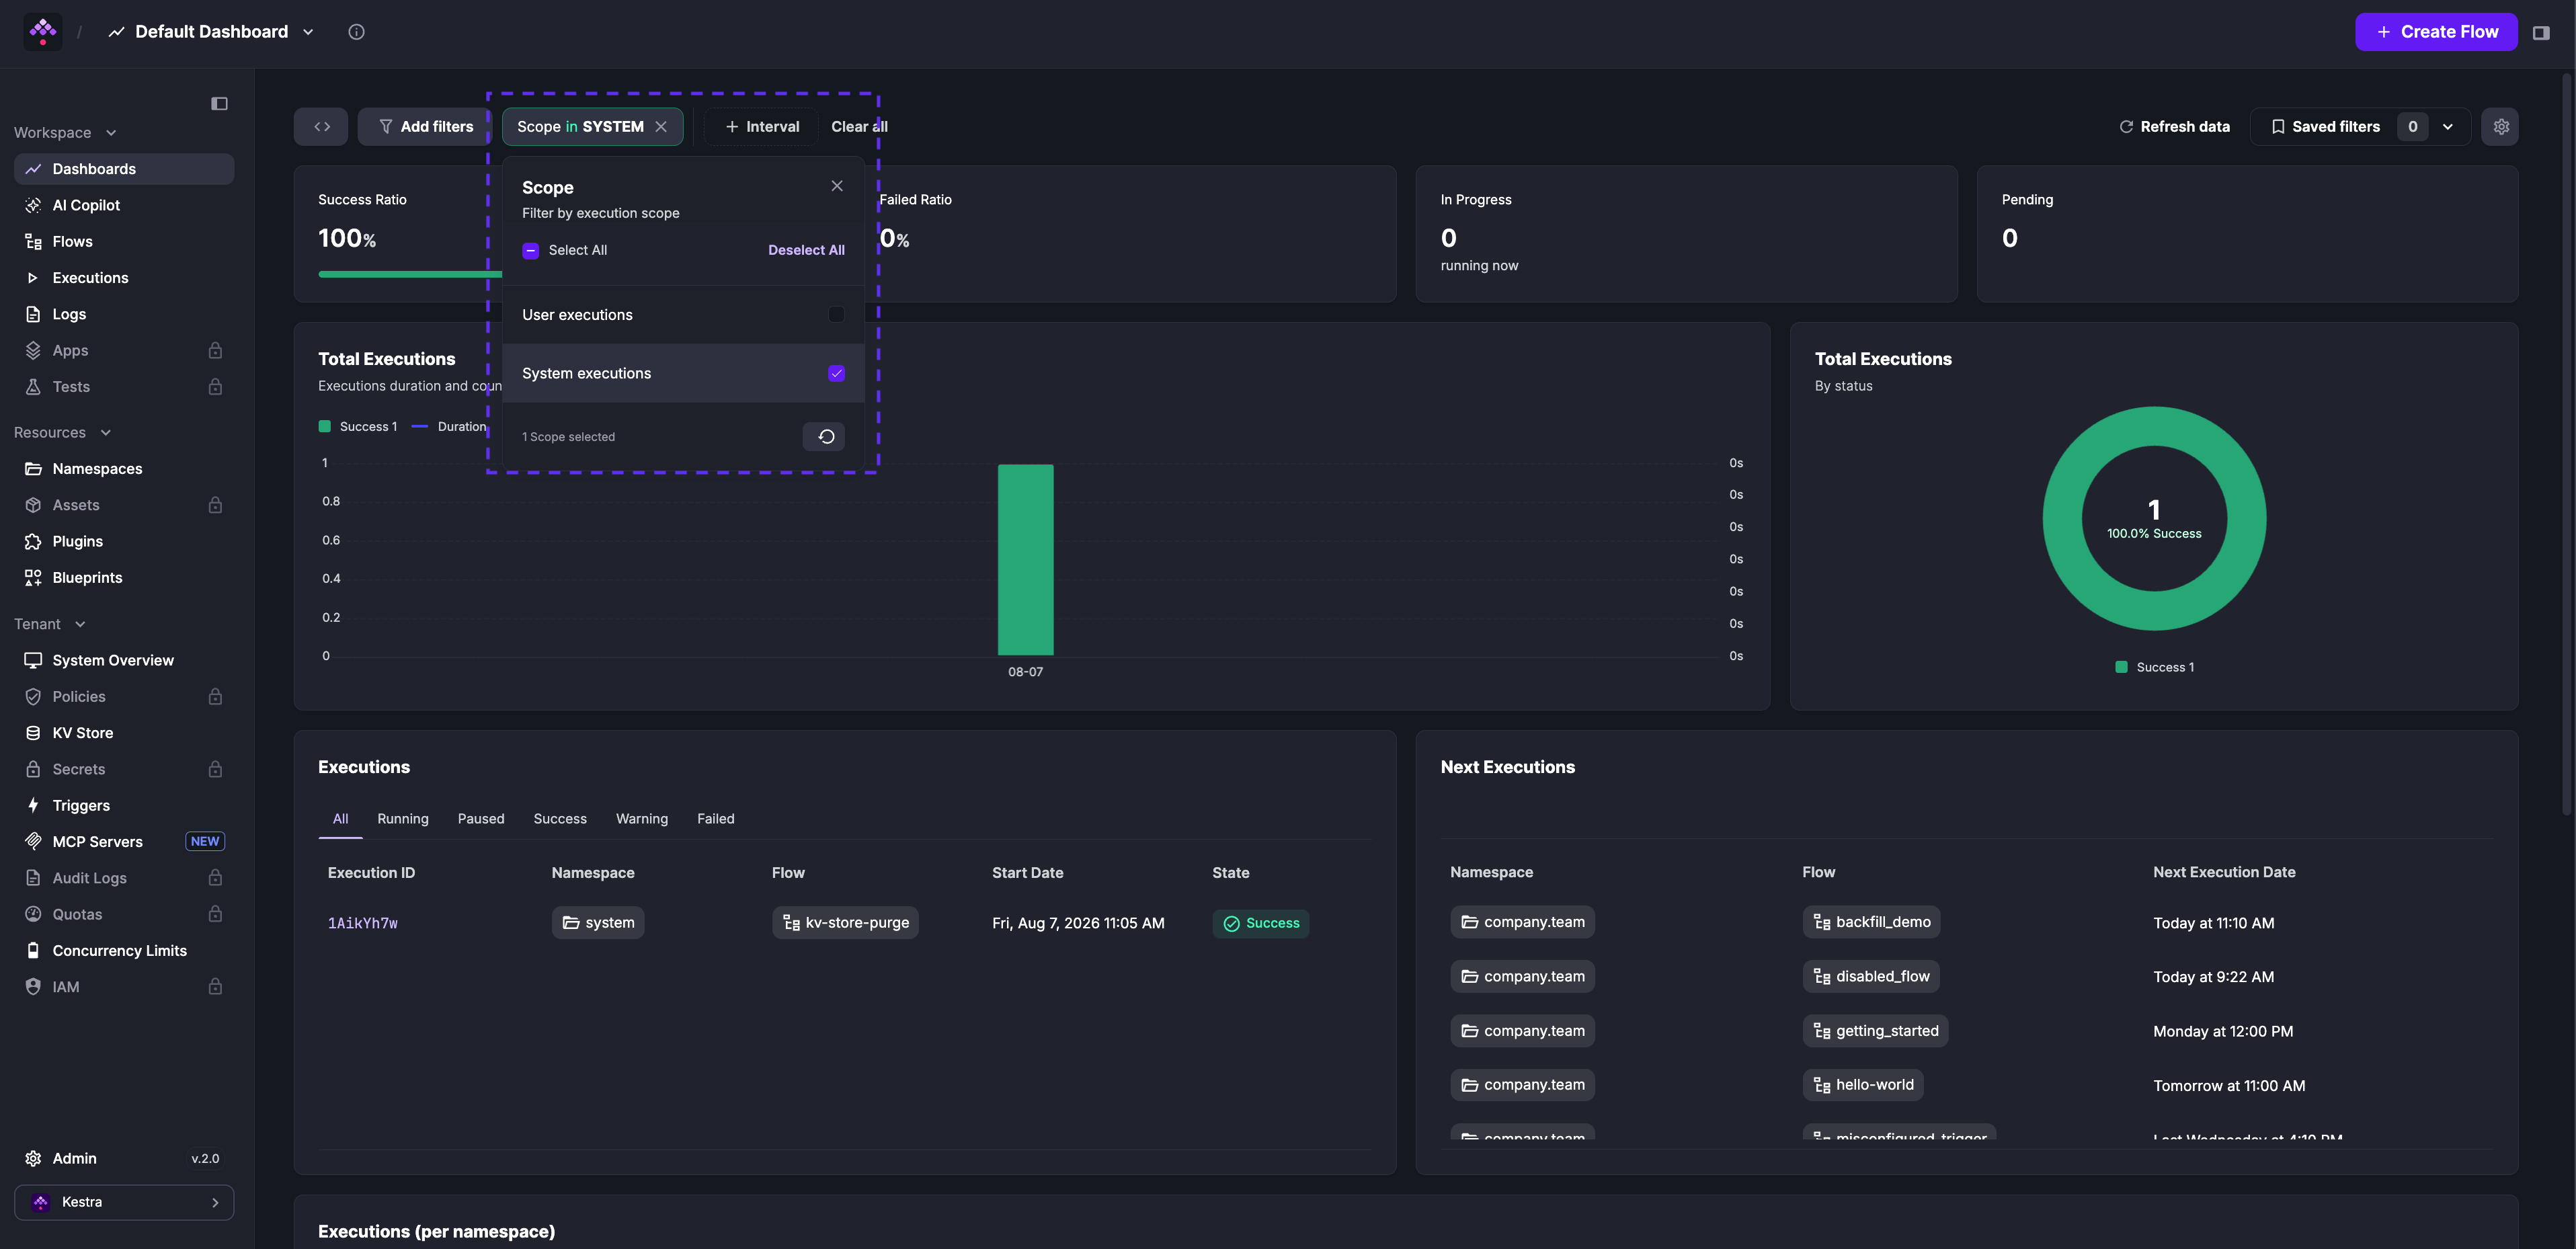Open the locked Apps entry
The image size is (2576, 1249).
tap(124, 350)
